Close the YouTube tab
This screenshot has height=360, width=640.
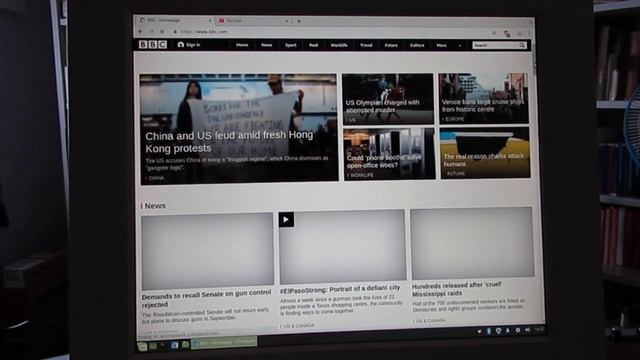click(x=287, y=21)
